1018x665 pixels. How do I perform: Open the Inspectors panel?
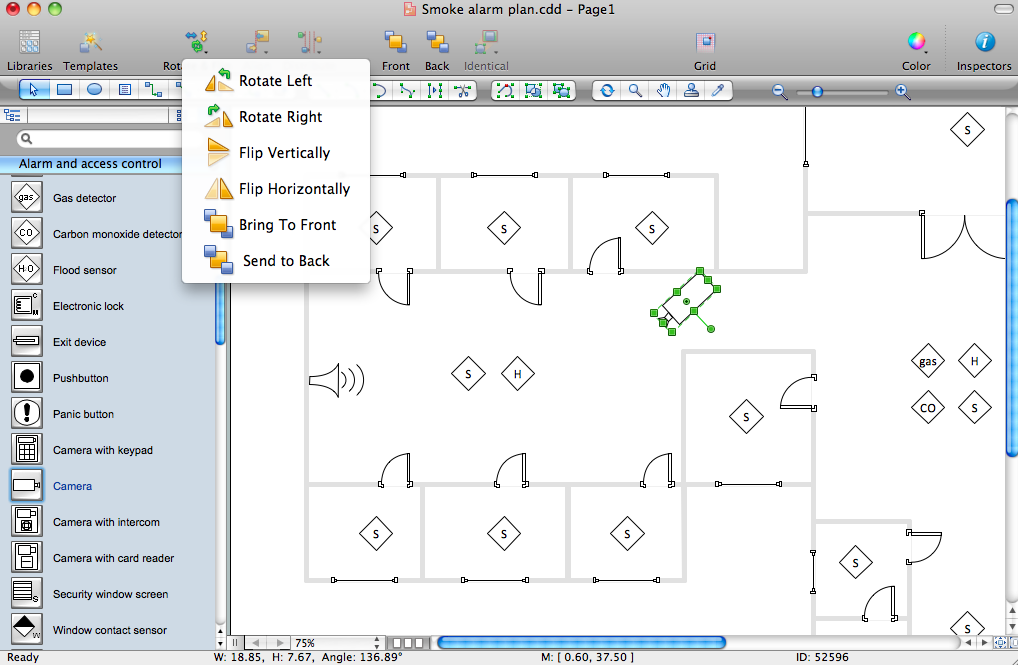[x=984, y=42]
